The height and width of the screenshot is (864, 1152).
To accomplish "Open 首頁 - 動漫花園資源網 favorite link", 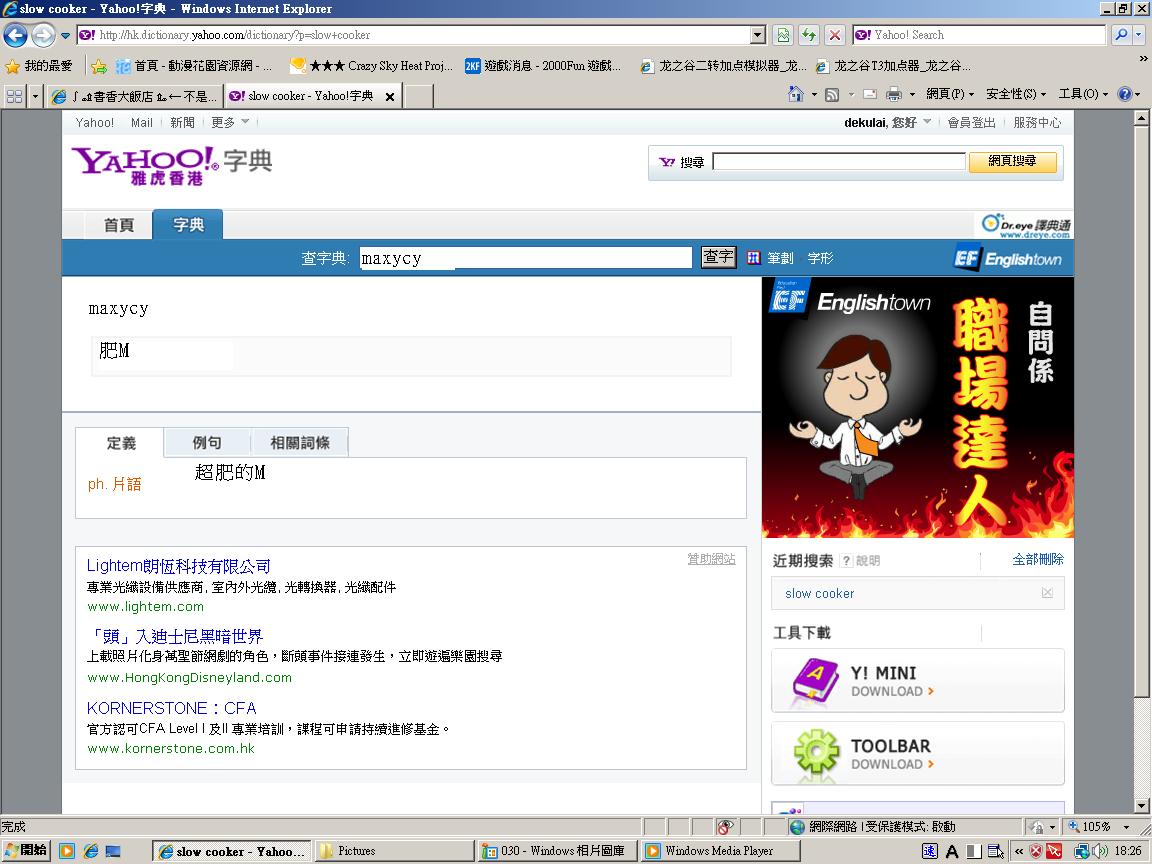I will coord(194,66).
